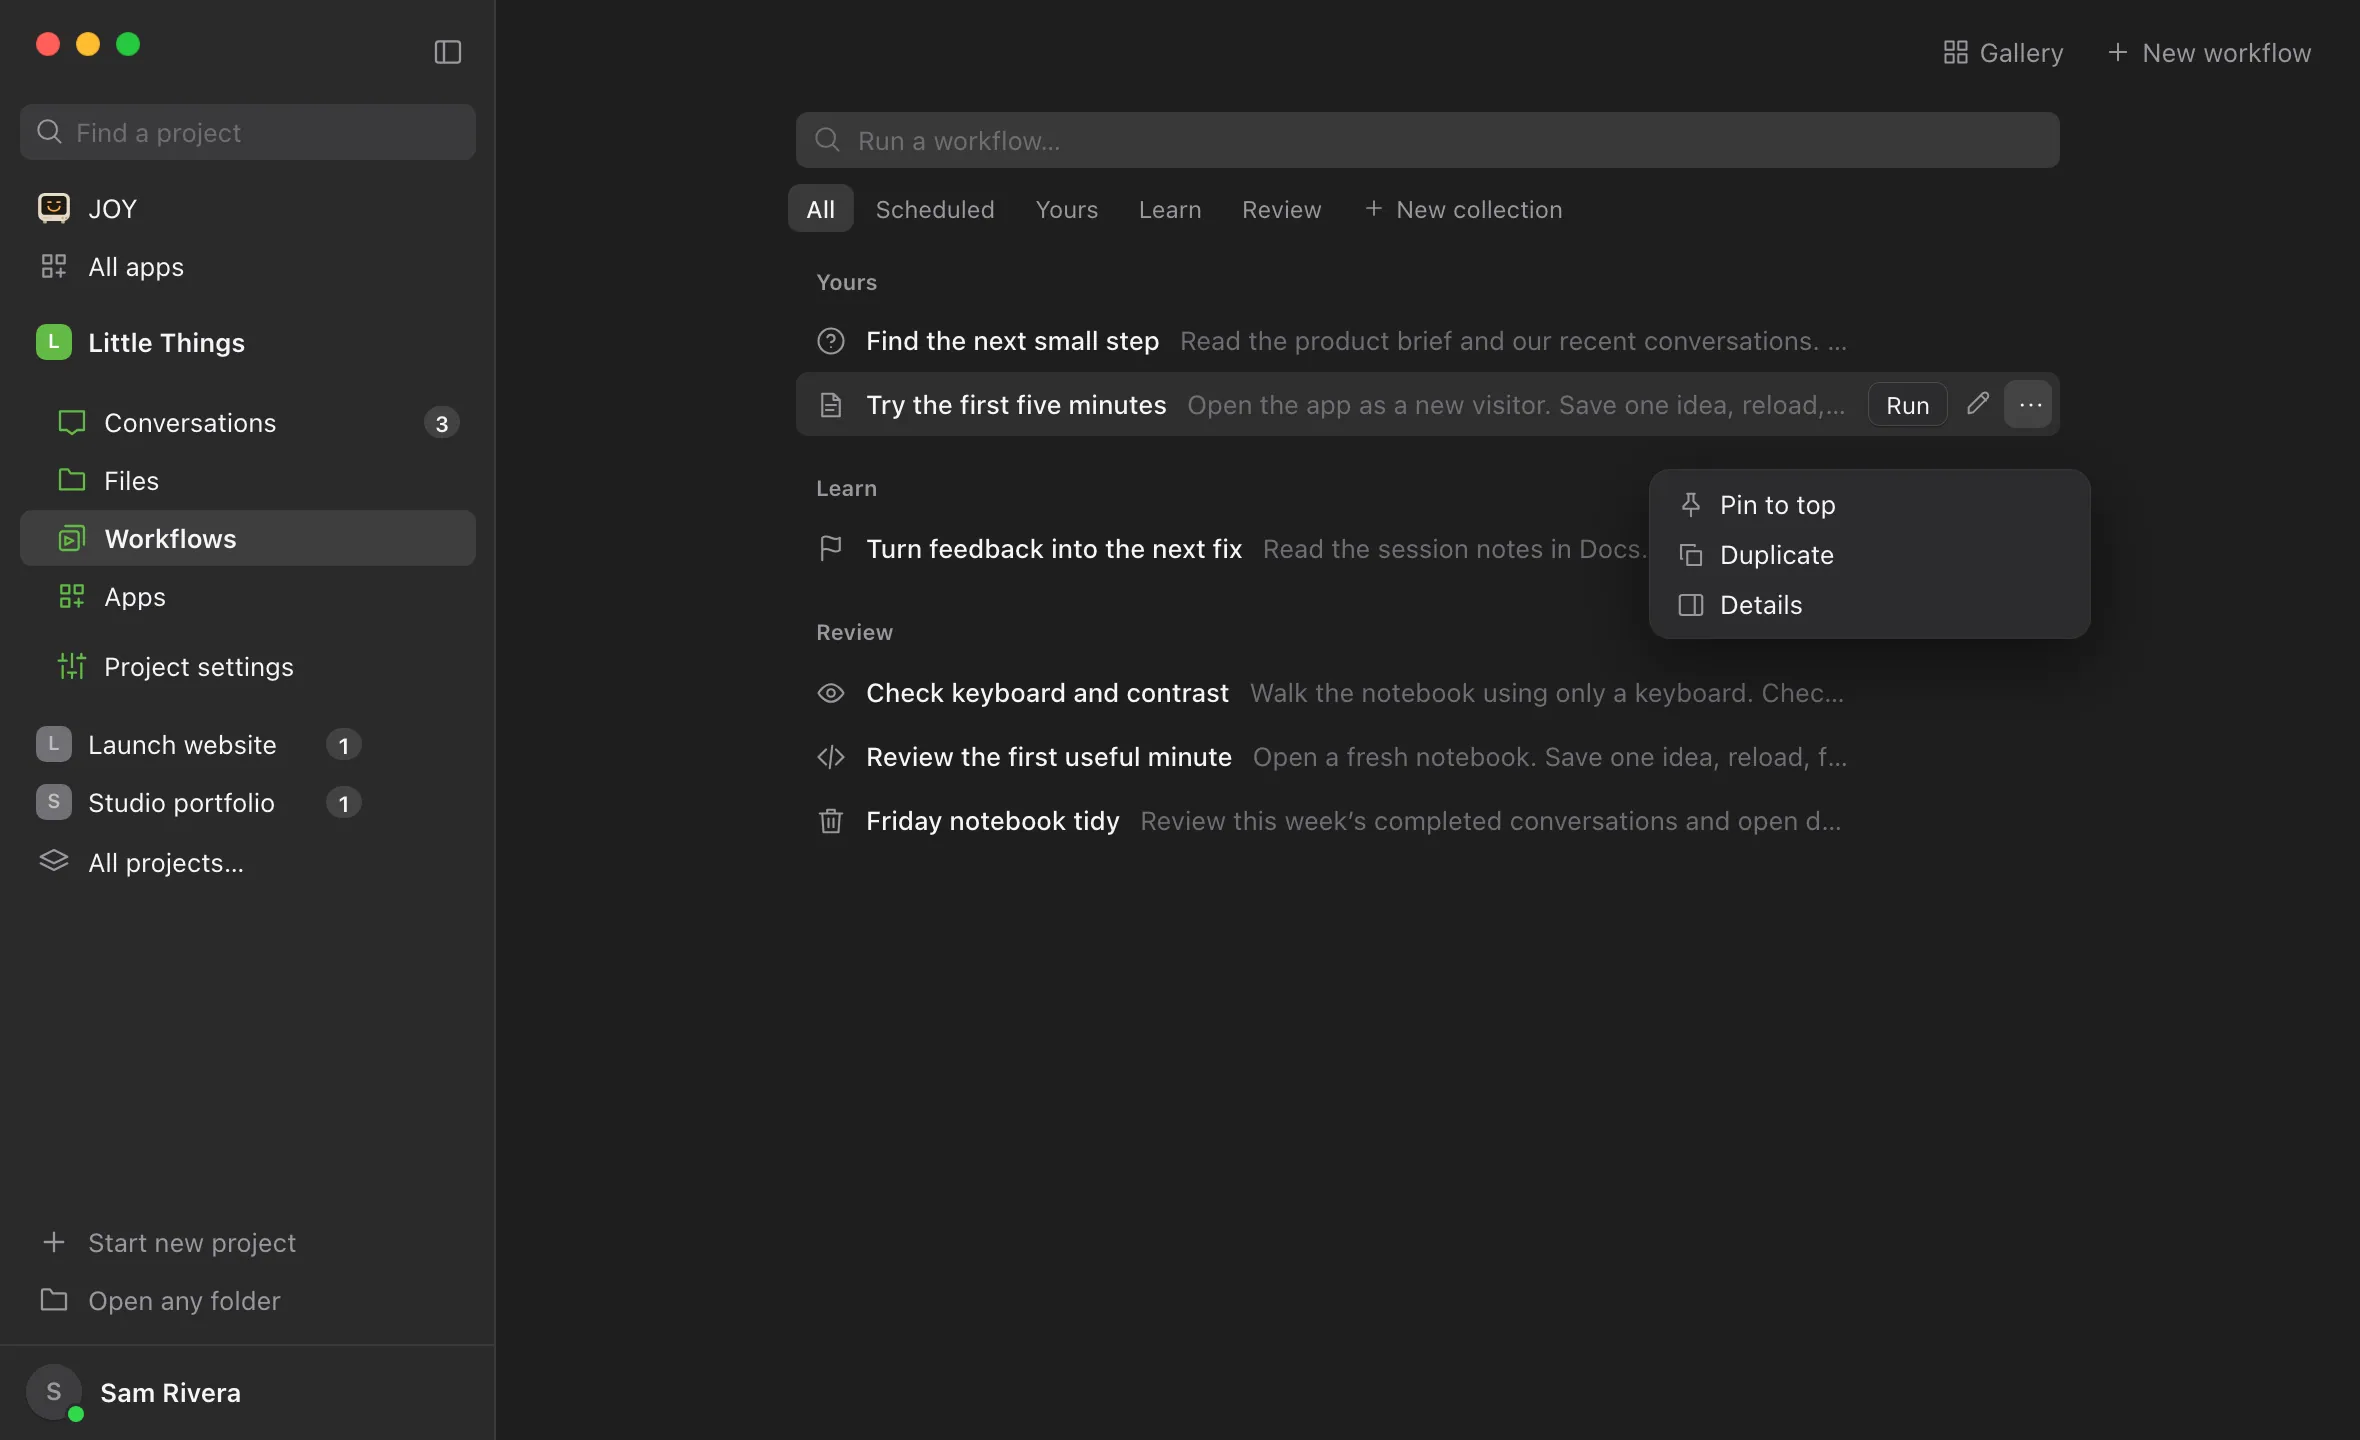Click the Sam Rivera avatar
Image resolution: width=2360 pixels, height=1440 pixels.
click(54, 1392)
